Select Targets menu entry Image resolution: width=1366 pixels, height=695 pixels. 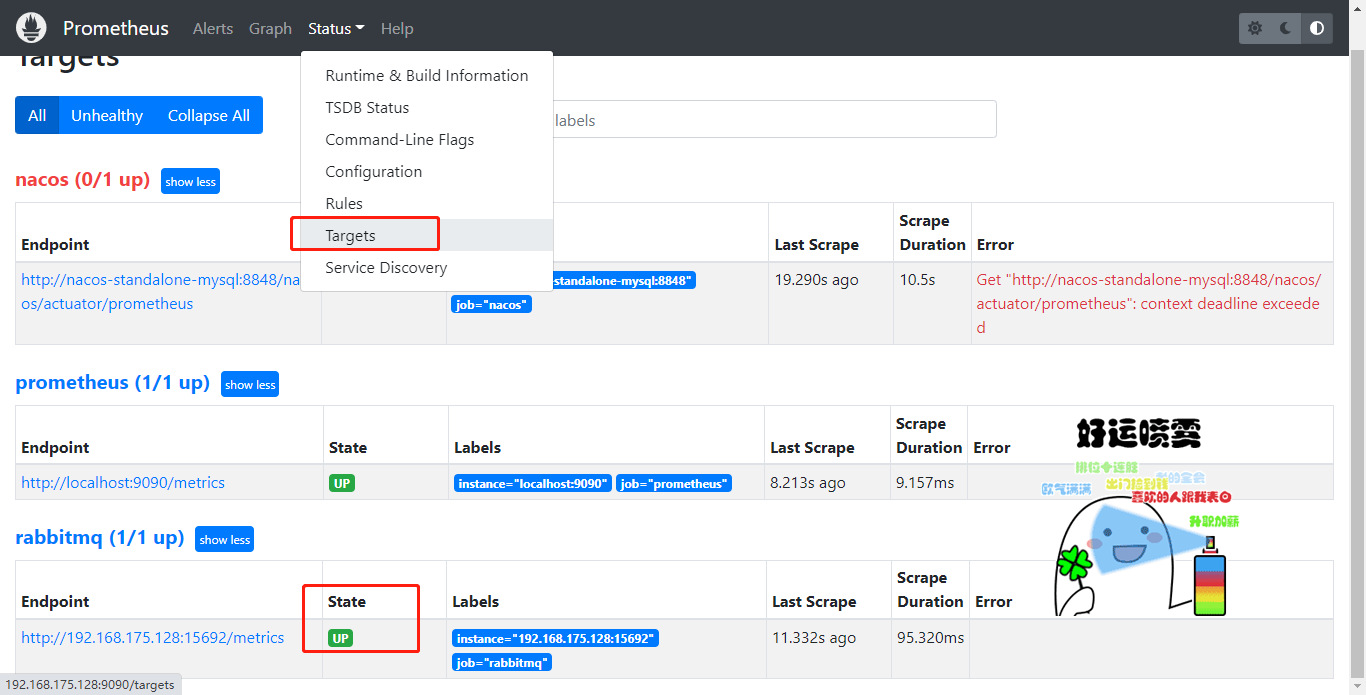click(x=427, y=236)
